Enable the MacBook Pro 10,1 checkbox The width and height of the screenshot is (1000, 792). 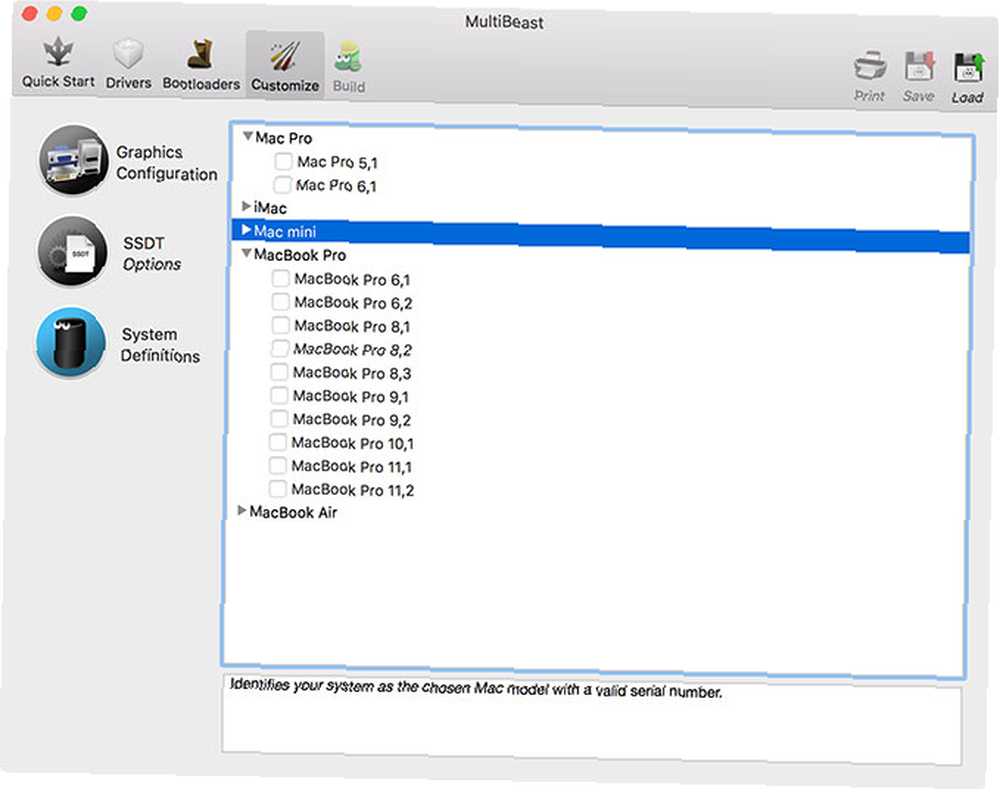278,442
